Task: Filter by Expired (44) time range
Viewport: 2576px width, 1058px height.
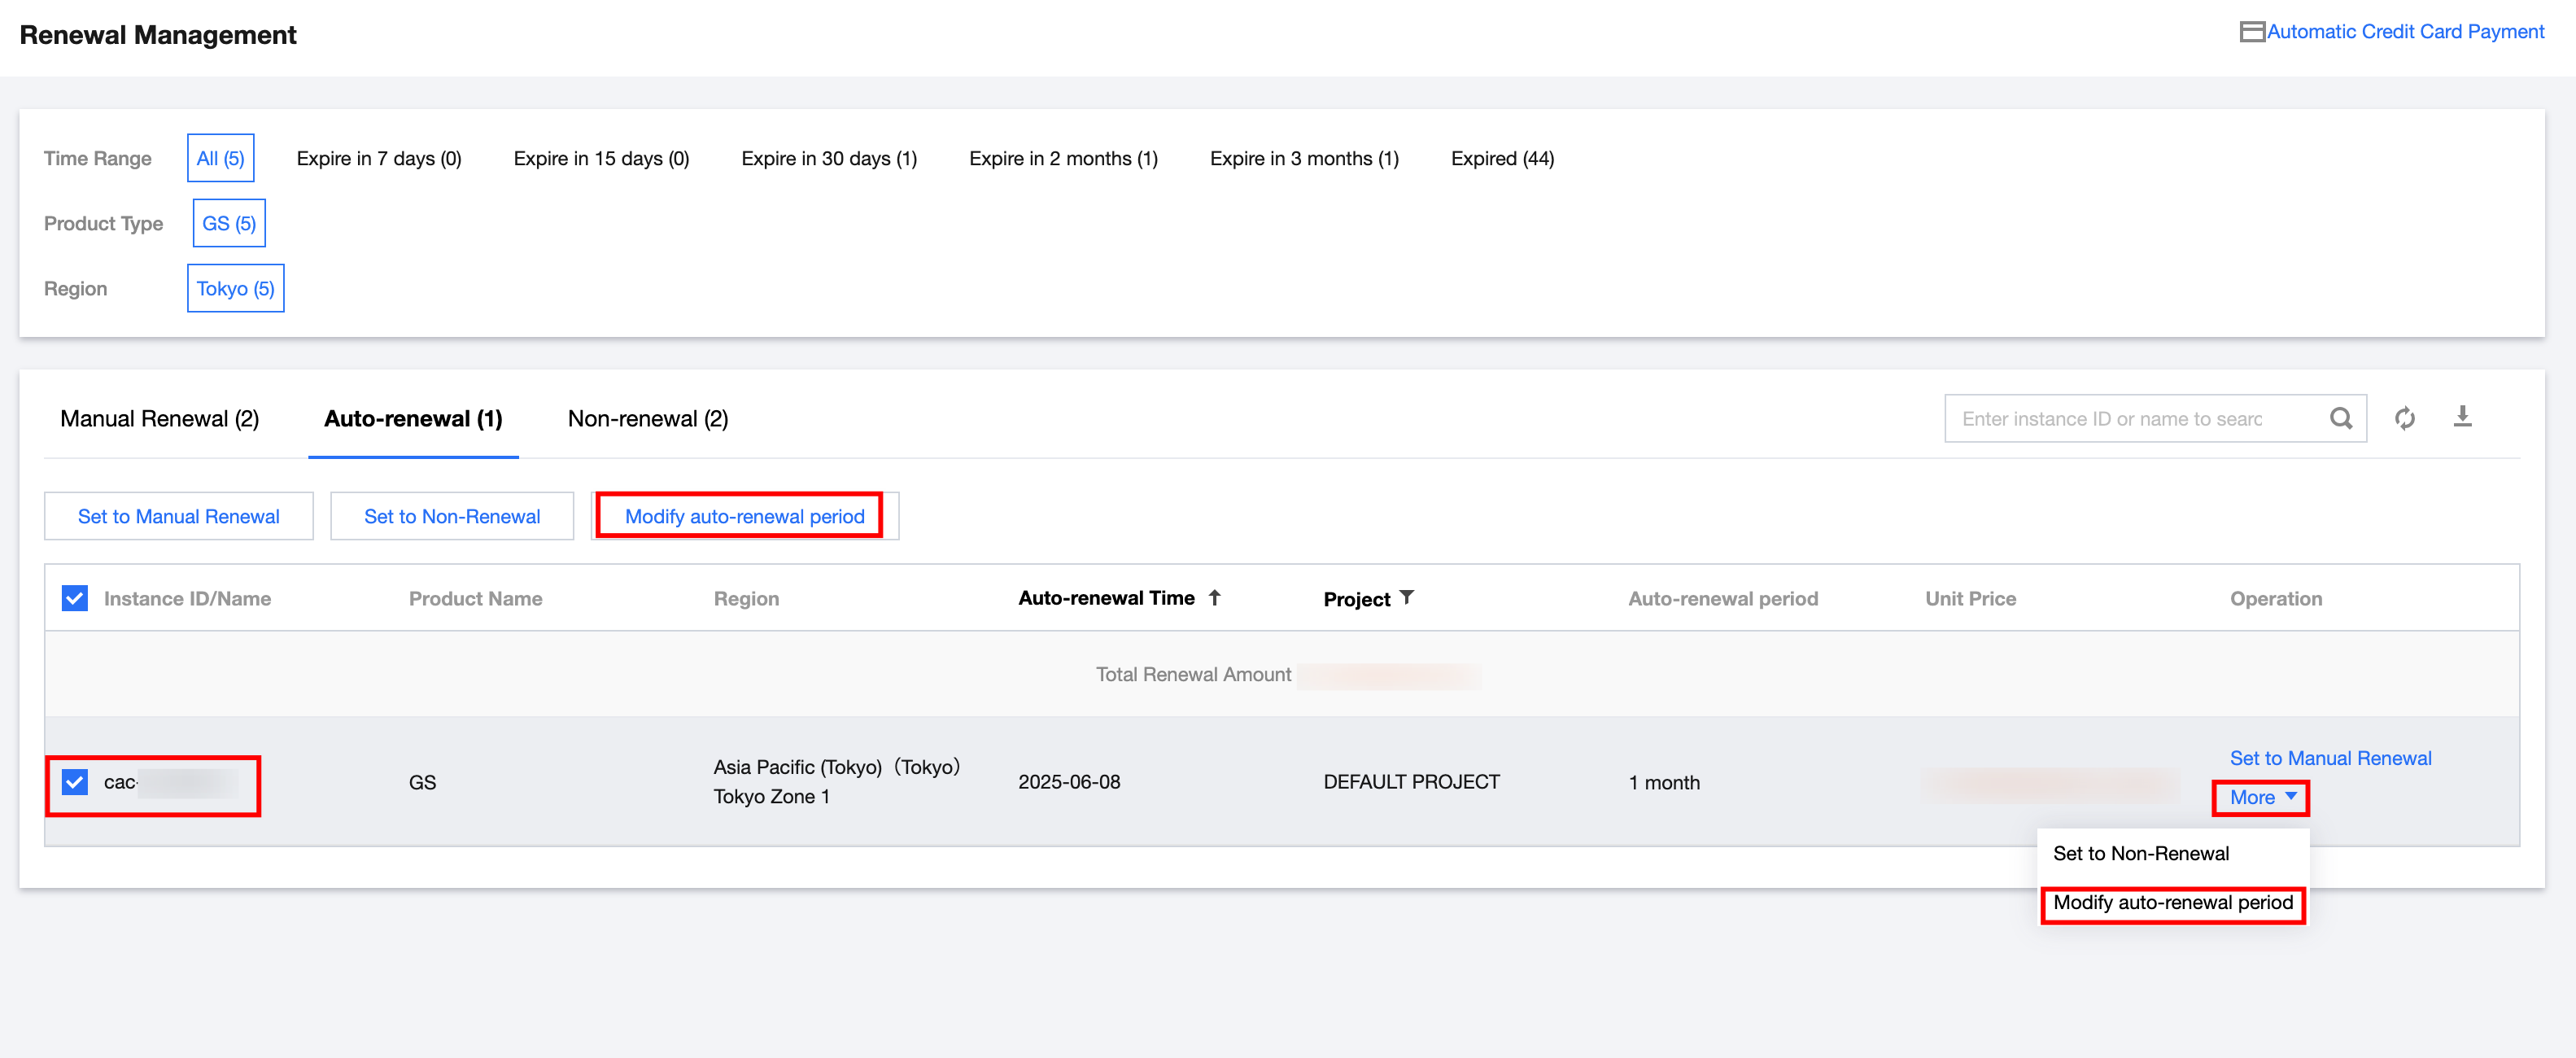Action: [1502, 158]
